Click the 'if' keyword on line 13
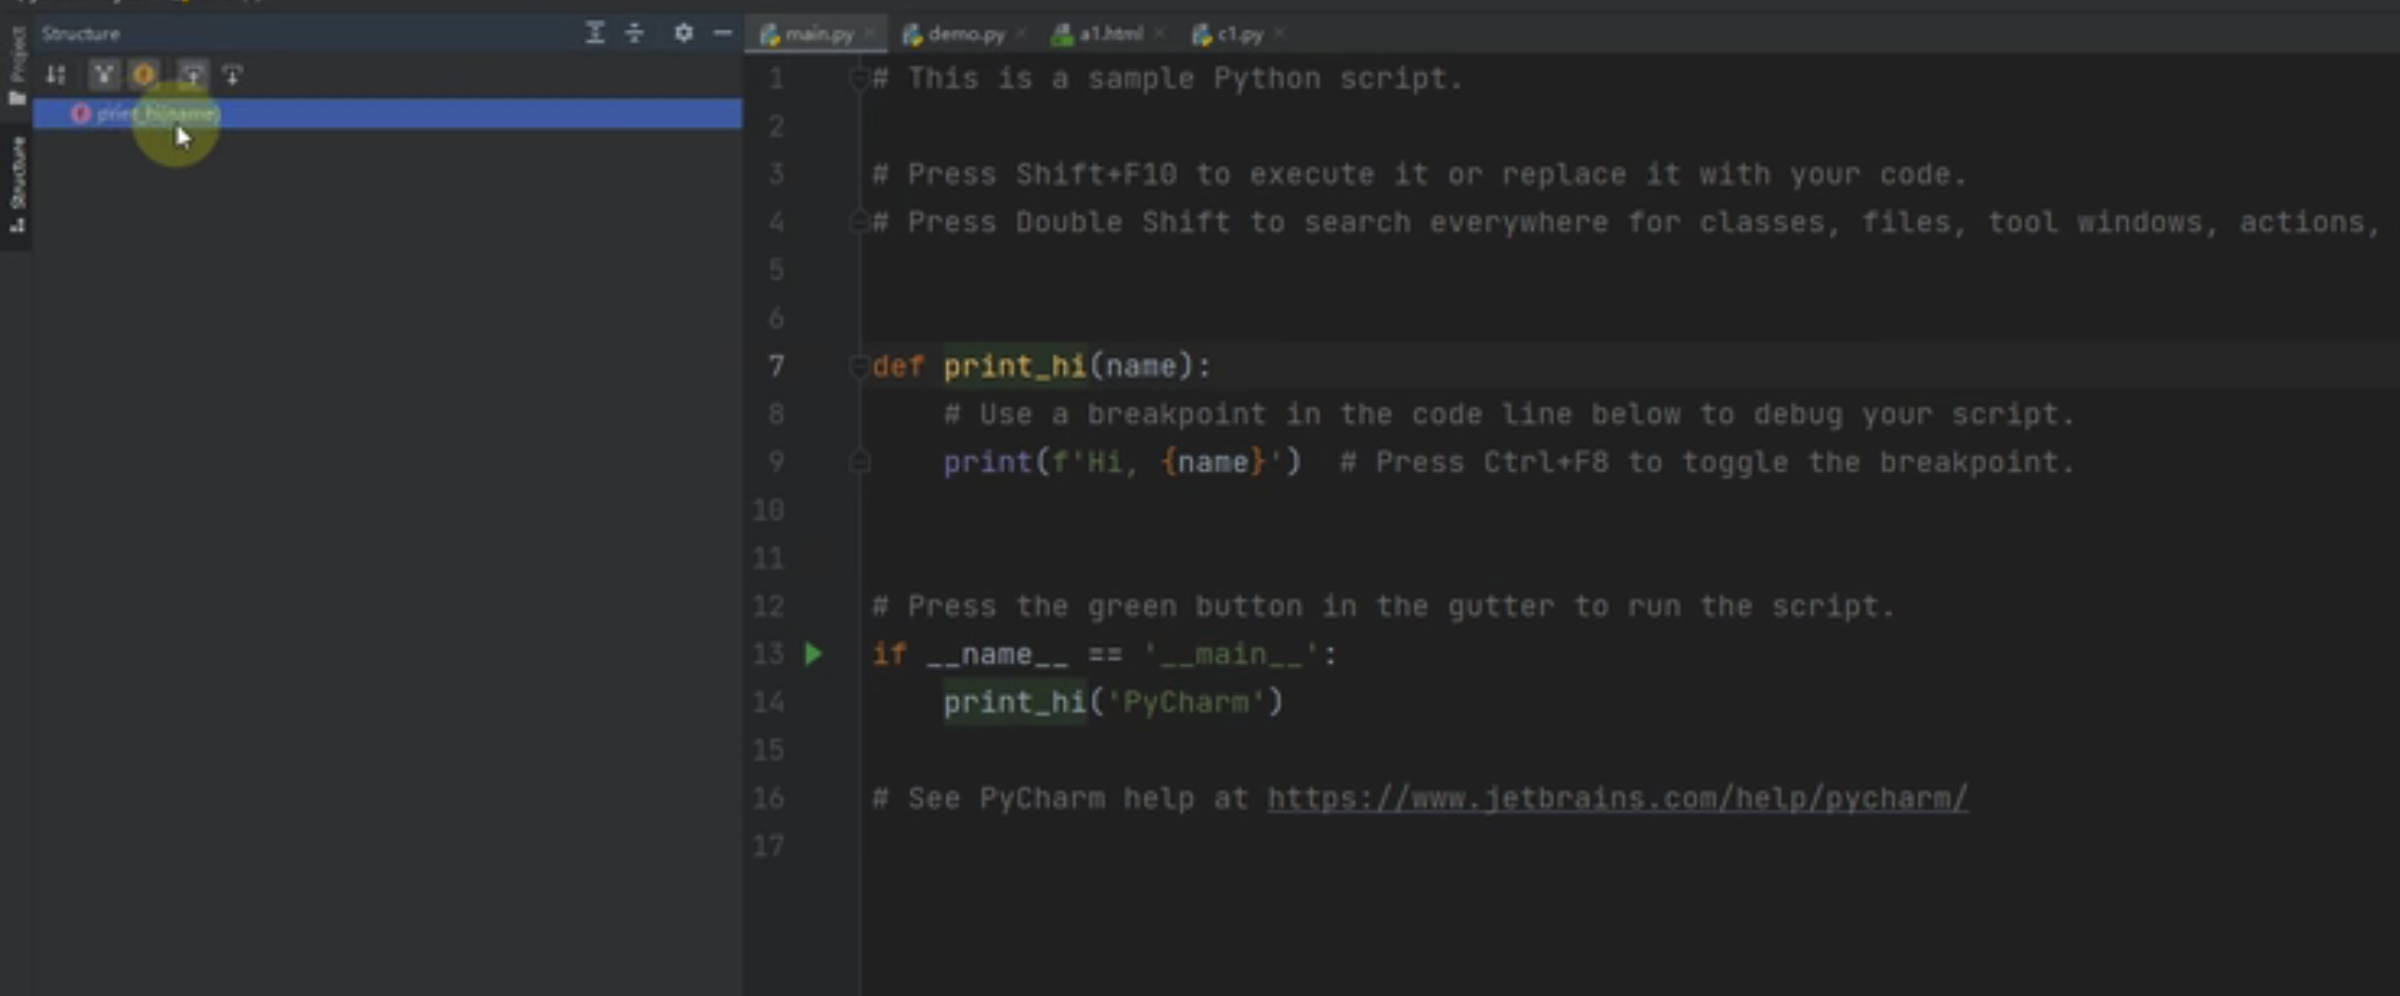The image size is (2400, 996). pyautogui.click(x=889, y=654)
